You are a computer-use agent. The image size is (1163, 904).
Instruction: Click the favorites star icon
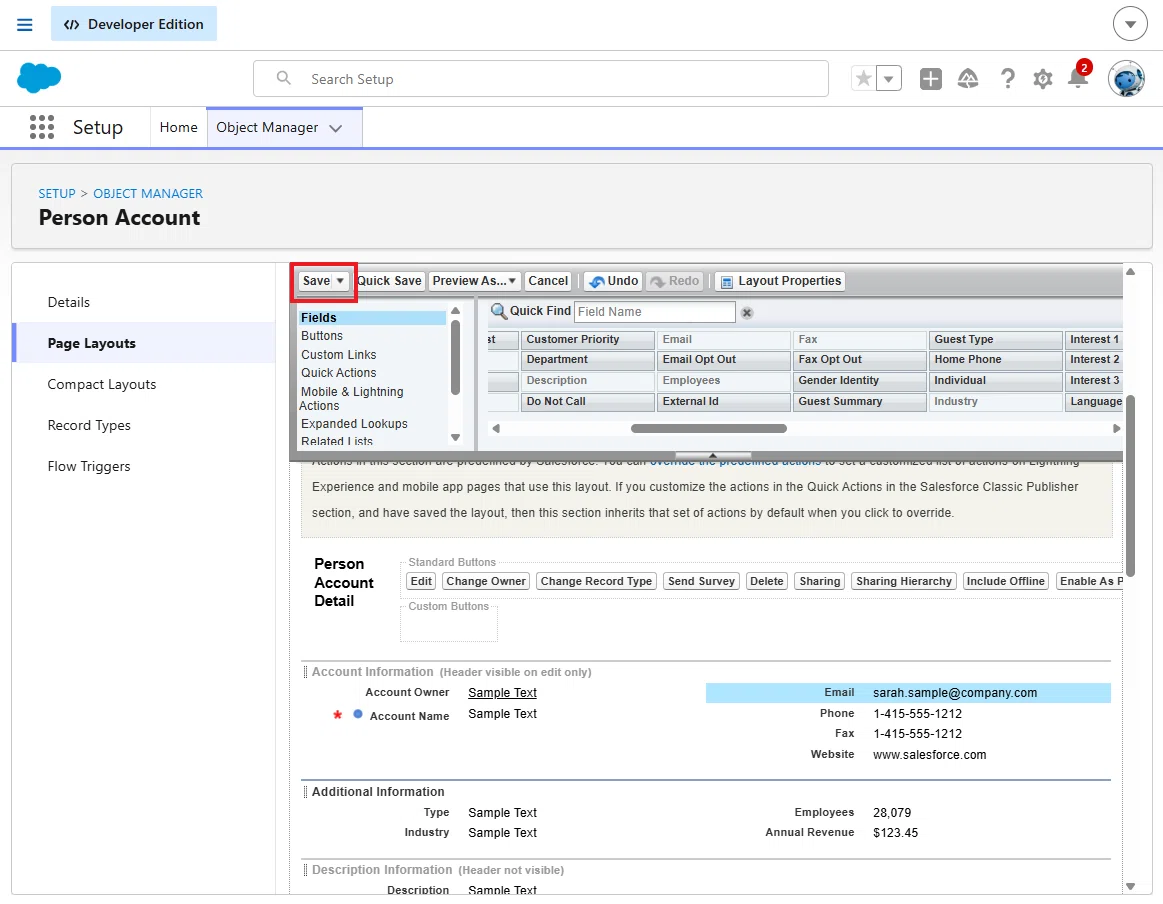pos(863,78)
